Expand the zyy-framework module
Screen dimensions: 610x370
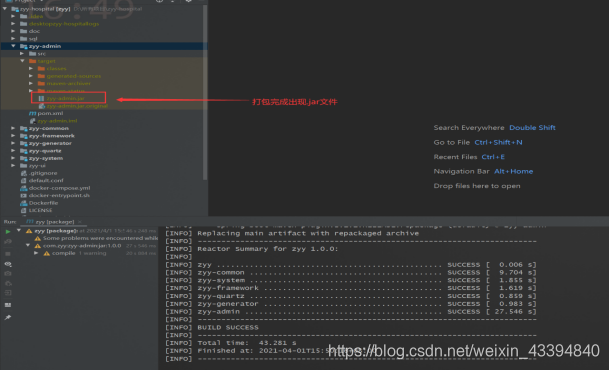point(13,136)
